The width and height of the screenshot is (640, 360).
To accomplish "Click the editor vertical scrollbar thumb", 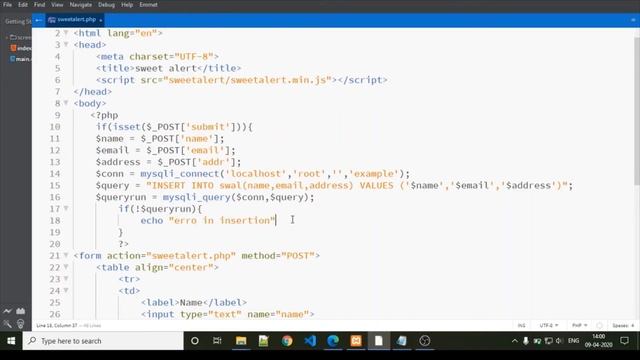I will pos(637,110).
